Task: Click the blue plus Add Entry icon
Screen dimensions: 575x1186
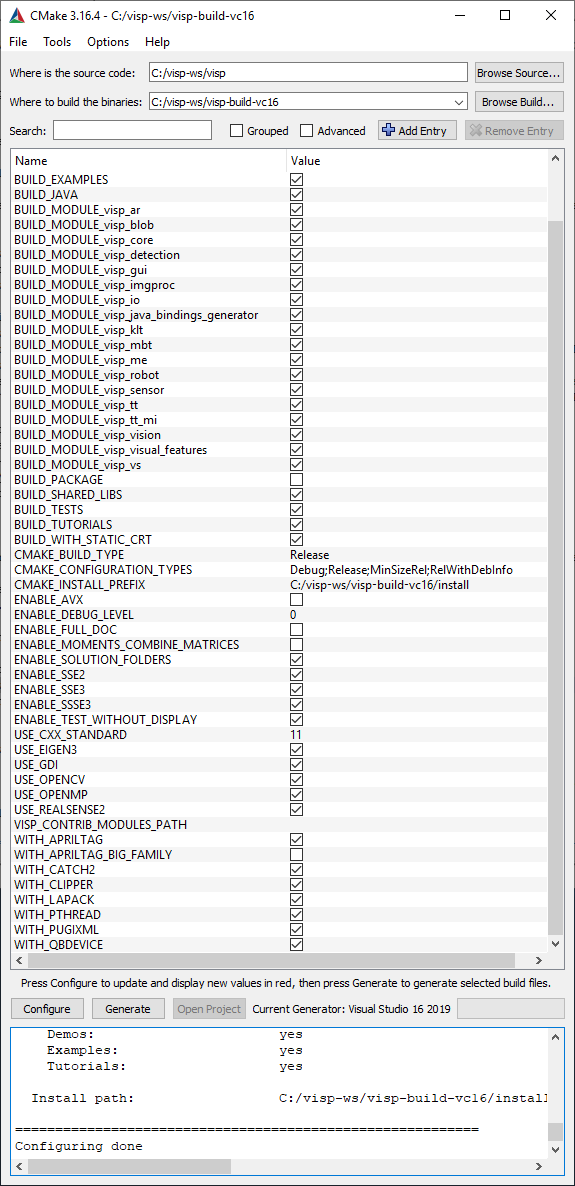Action: [x=388, y=130]
